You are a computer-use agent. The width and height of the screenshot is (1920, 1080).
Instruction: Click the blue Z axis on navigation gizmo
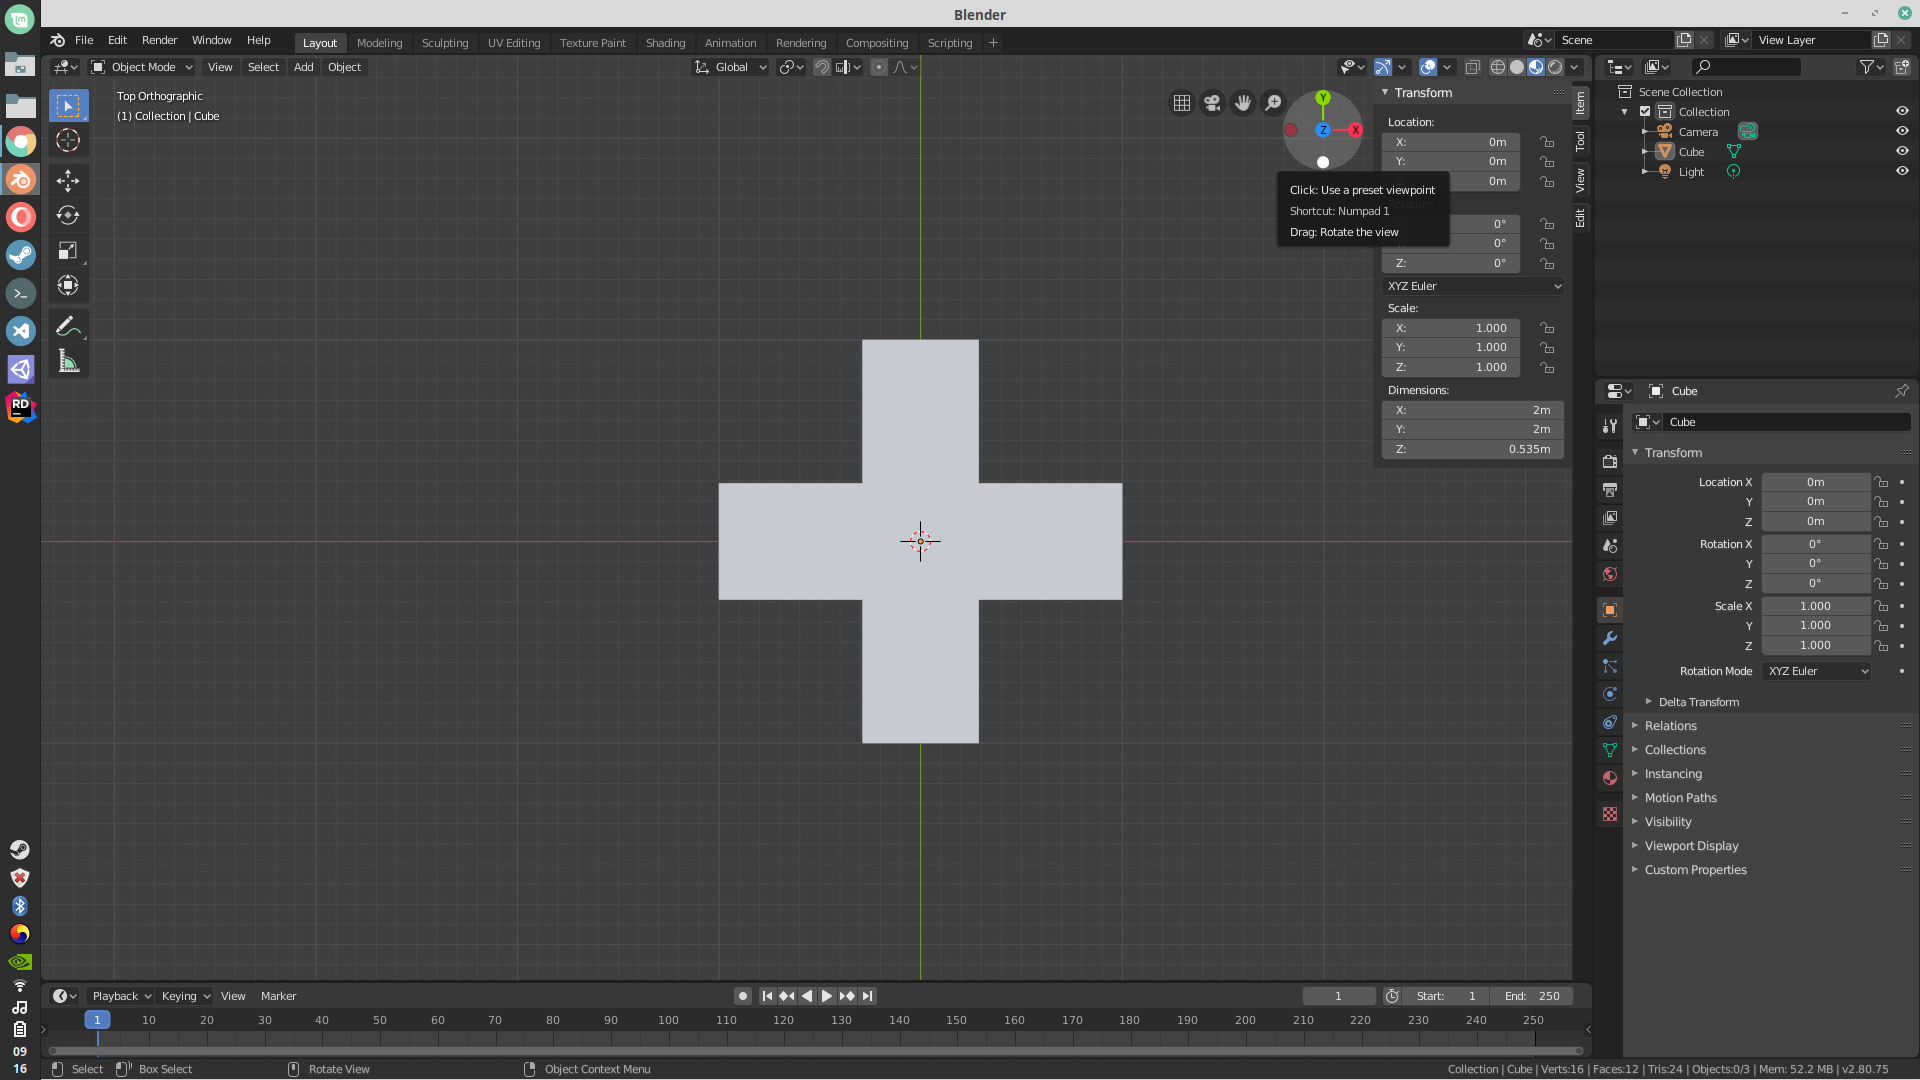(x=1323, y=130)
